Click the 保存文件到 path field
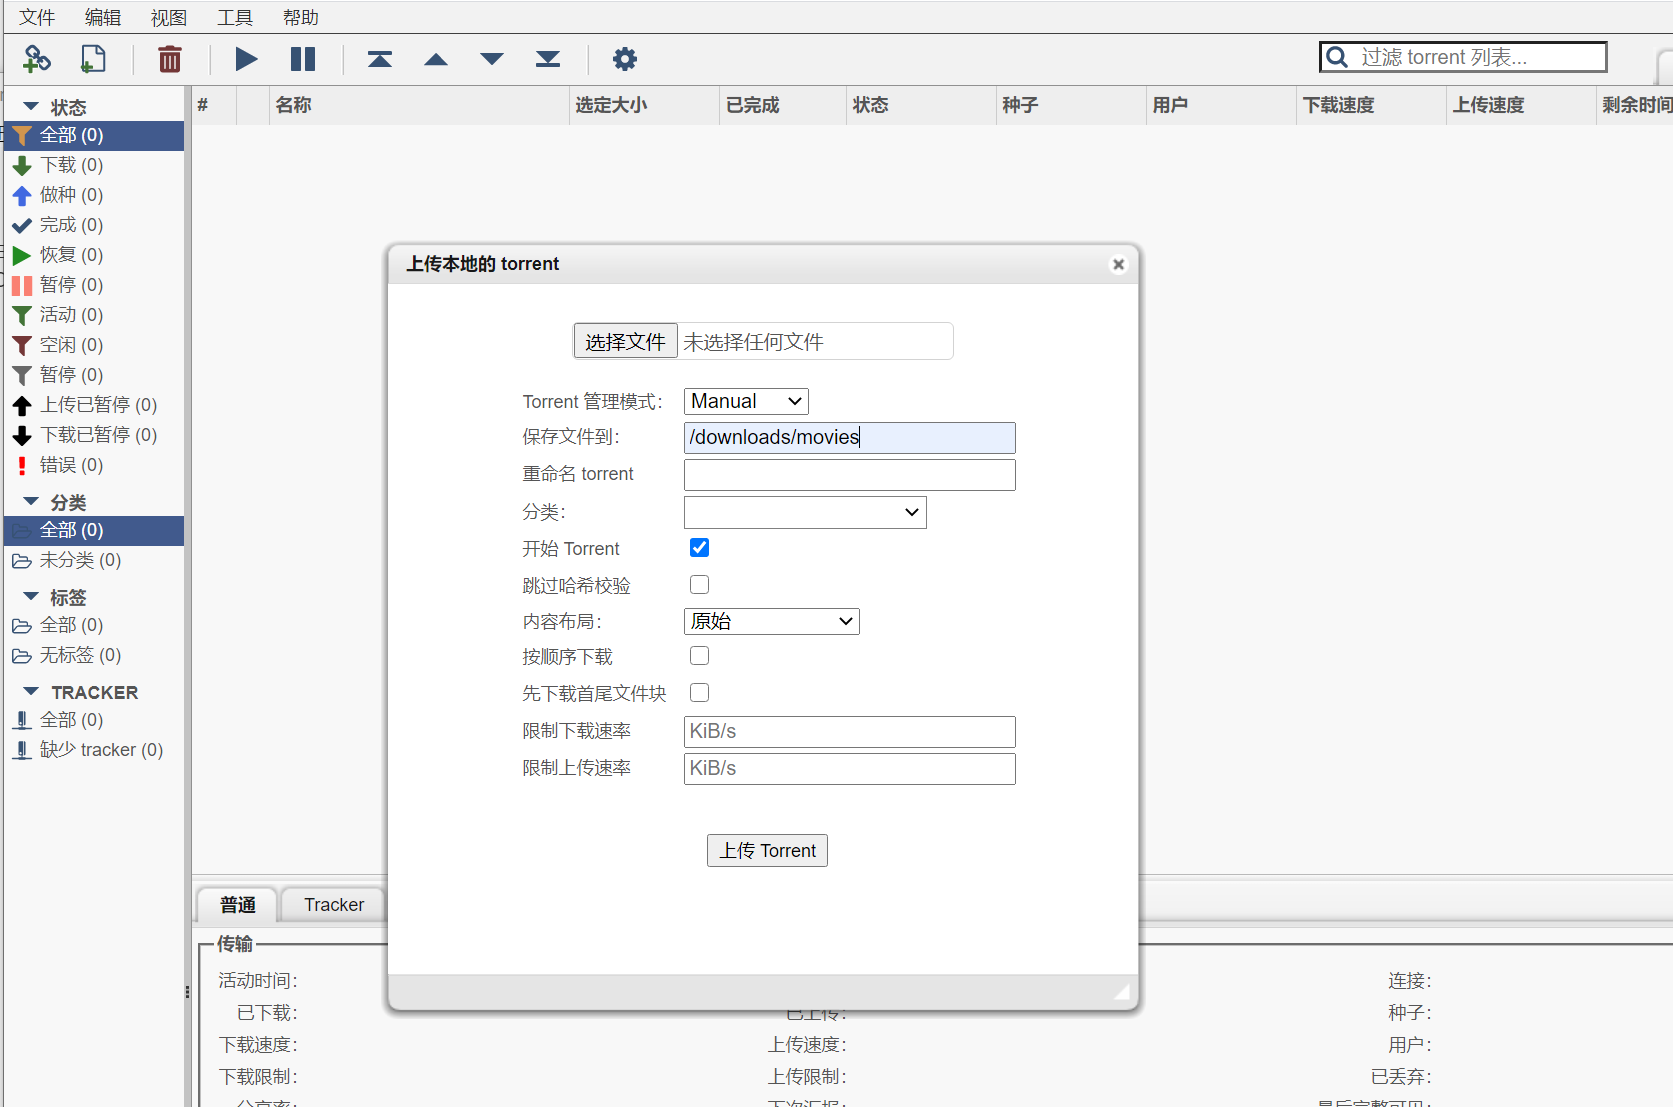 (850, 438)
